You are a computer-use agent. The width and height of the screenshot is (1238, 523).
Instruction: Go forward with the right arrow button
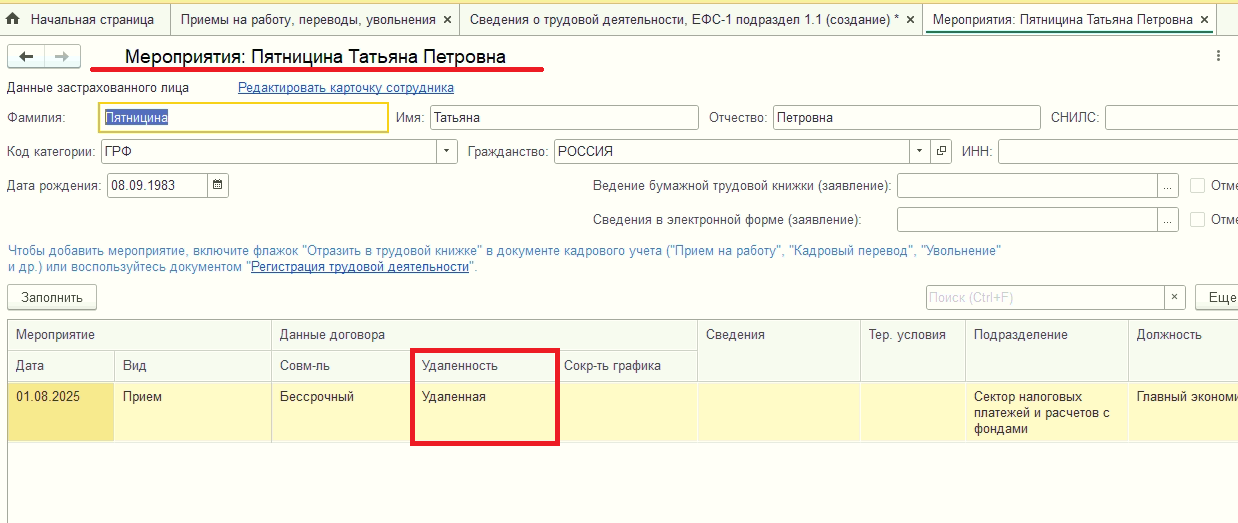(62, 57)
